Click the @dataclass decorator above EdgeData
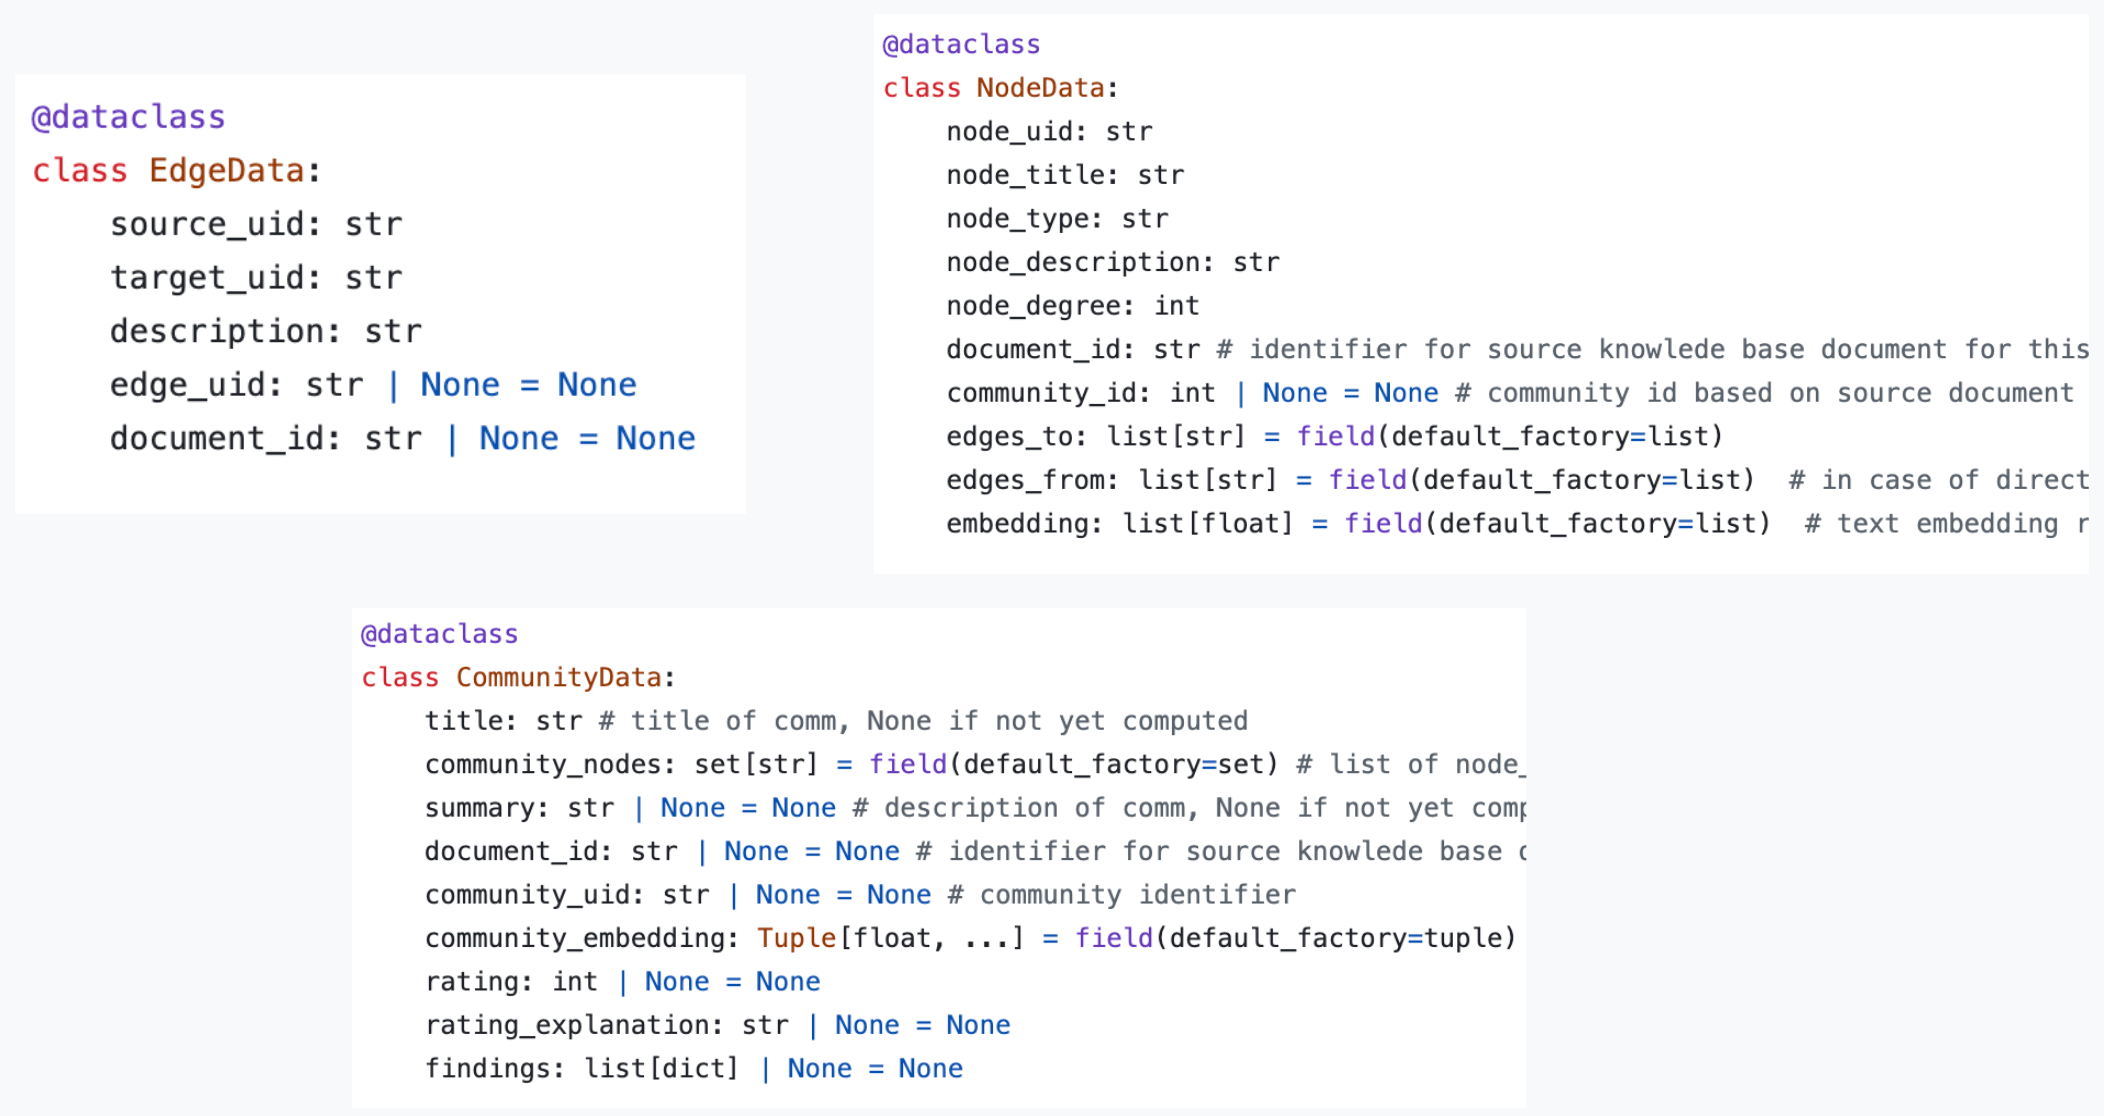 [x=128, y=117]
